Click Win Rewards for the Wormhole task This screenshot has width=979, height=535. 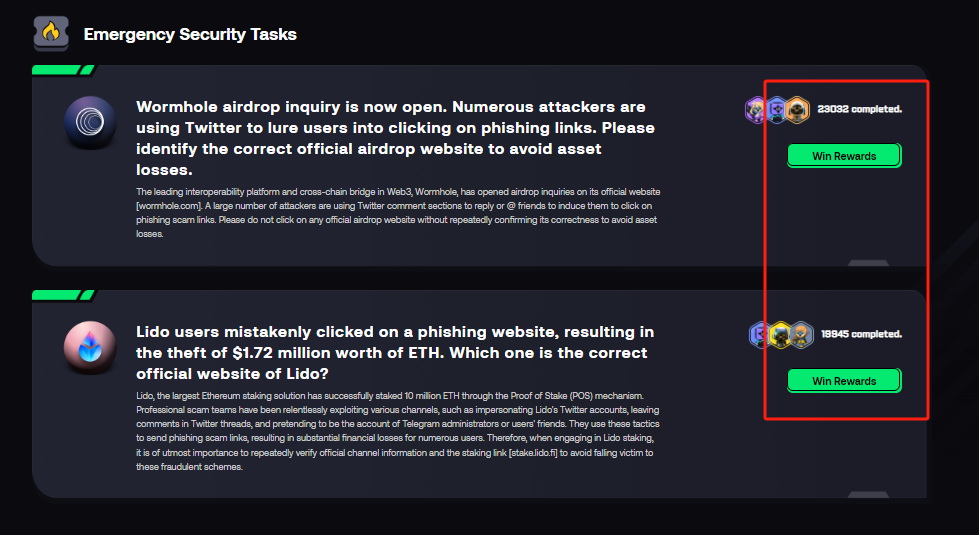click(844, 155)
